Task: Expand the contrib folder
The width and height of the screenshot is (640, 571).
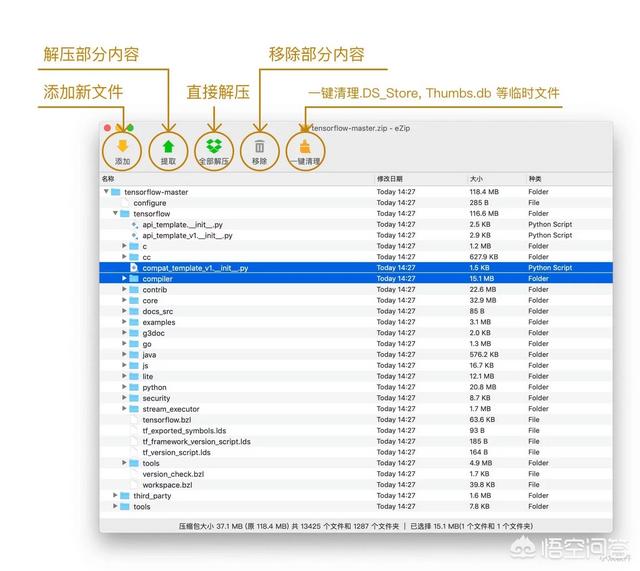Action: point(124,289)
